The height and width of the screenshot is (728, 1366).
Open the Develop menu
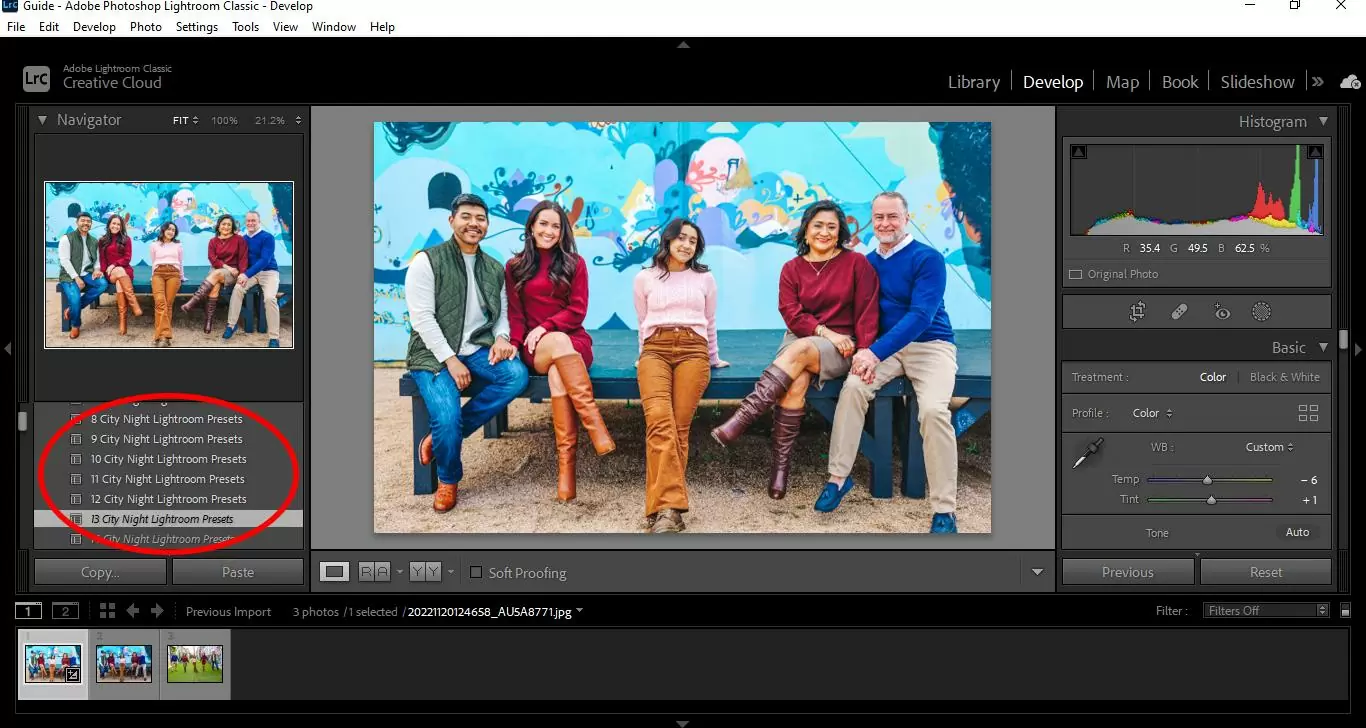point(94,27)
